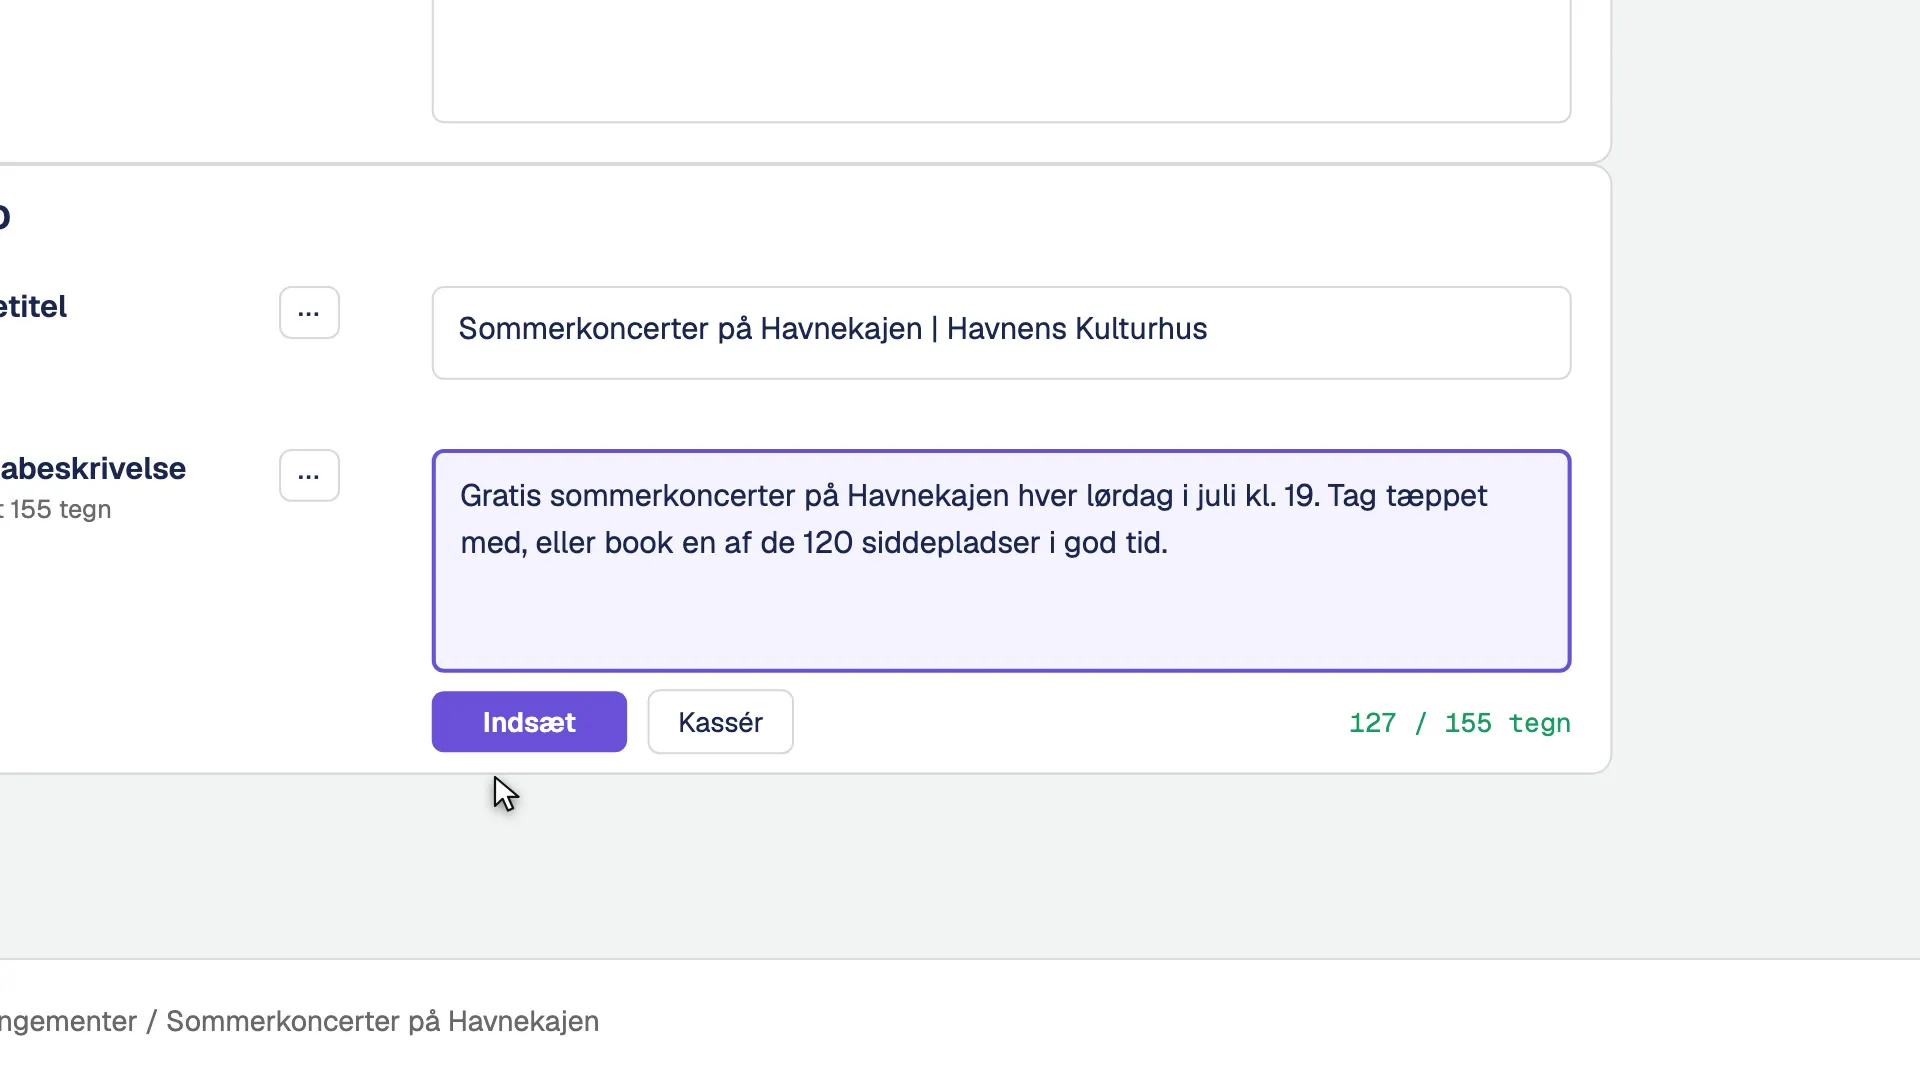This screenshot has height=1080, width=1920.
Task: Focus the Sommerkoncerter på Havnekajen title field
Action: click(x=1001, y=333)
